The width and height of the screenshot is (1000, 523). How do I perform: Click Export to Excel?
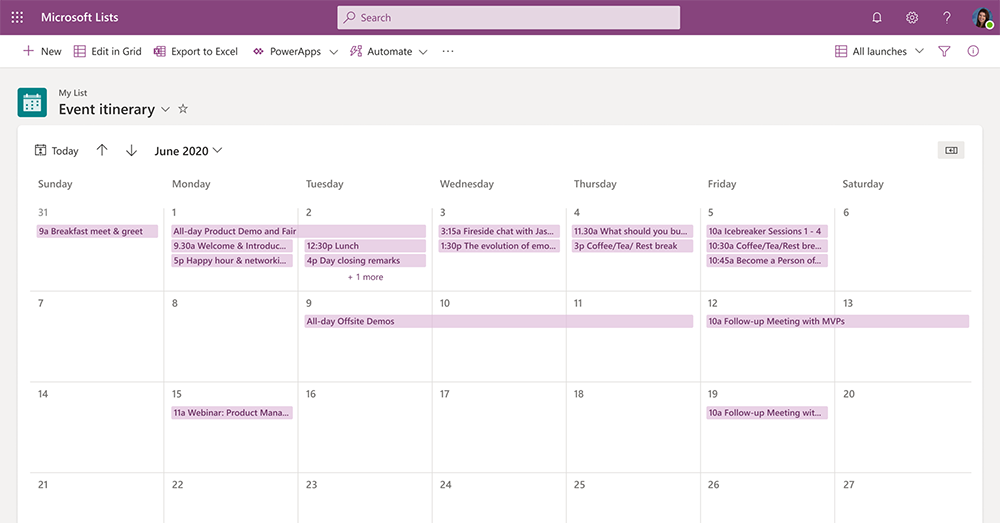tap(196, 51)
